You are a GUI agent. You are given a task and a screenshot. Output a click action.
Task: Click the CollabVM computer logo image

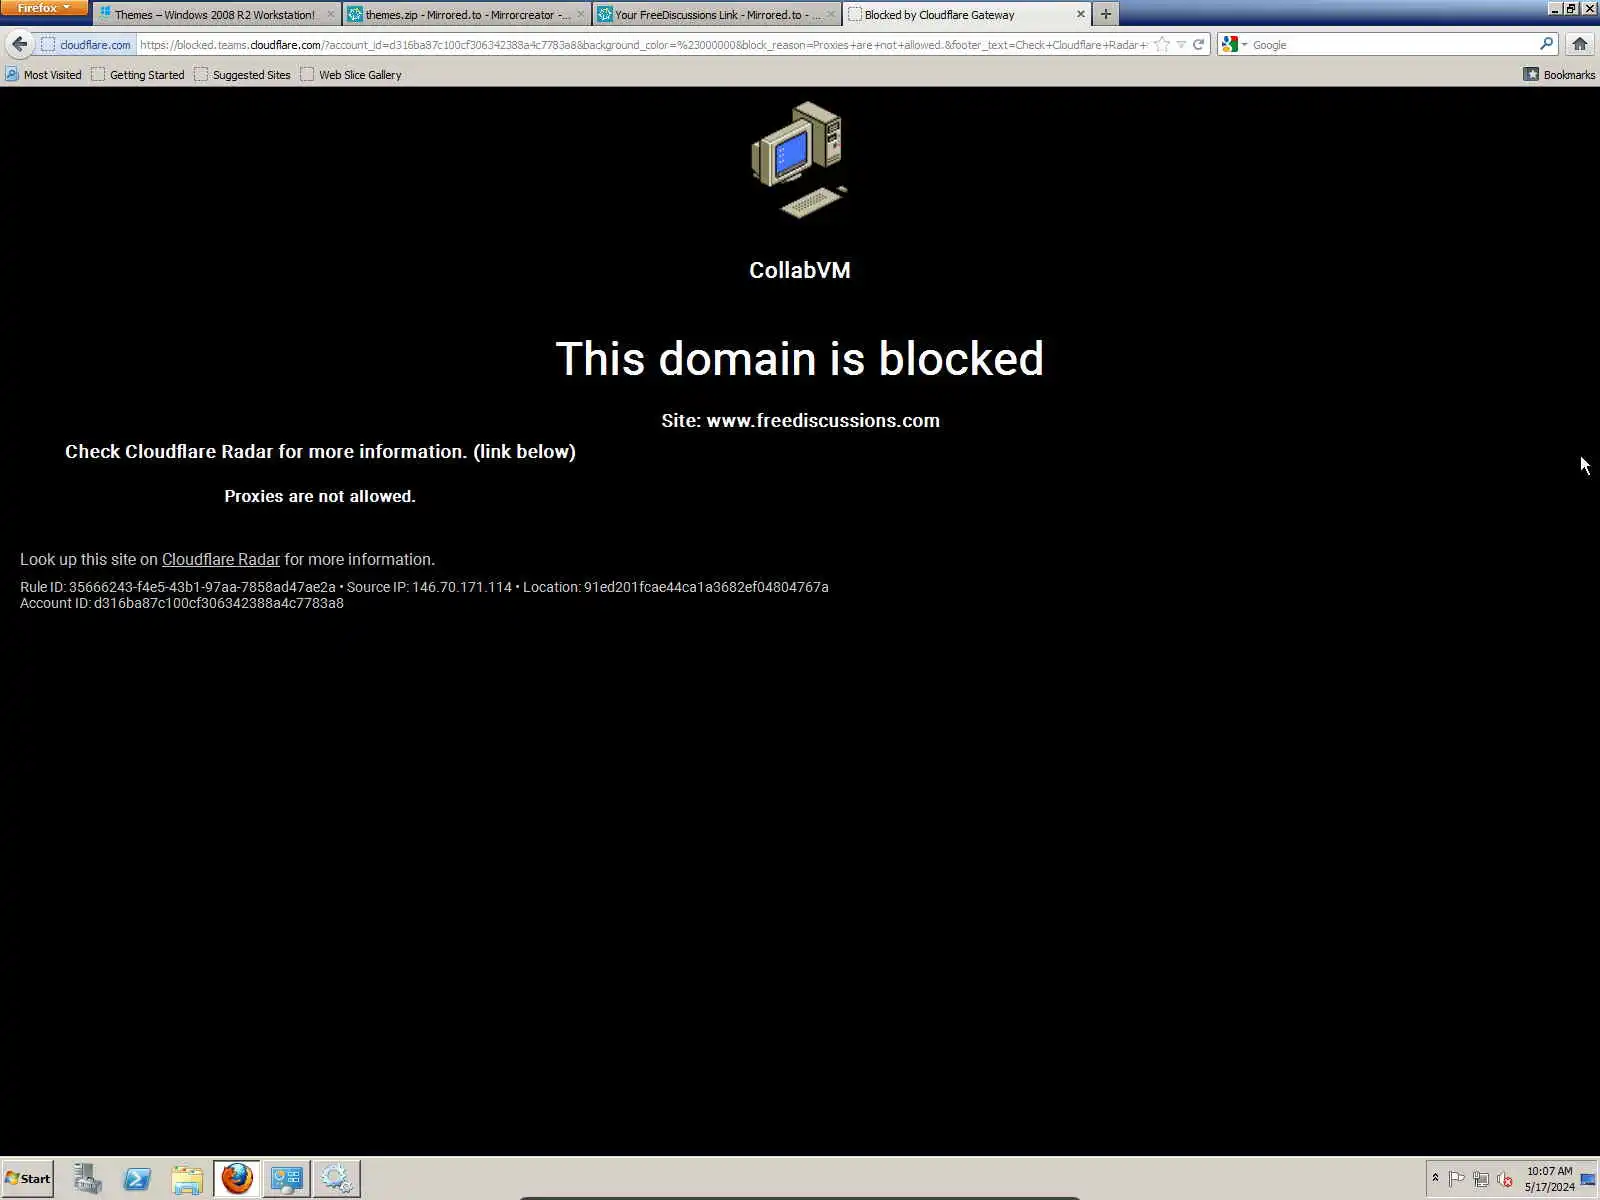[x=799, y=159]
